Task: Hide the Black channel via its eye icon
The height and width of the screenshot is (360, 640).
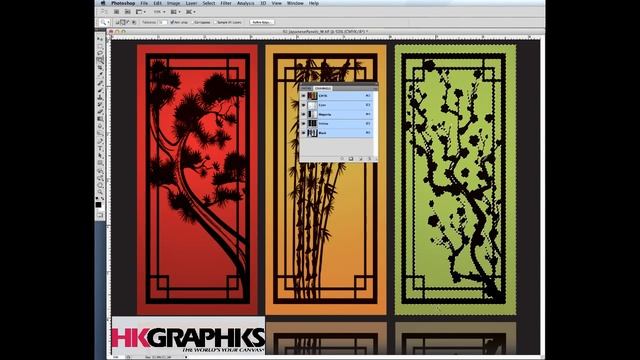Action: (x=303, y=133)
